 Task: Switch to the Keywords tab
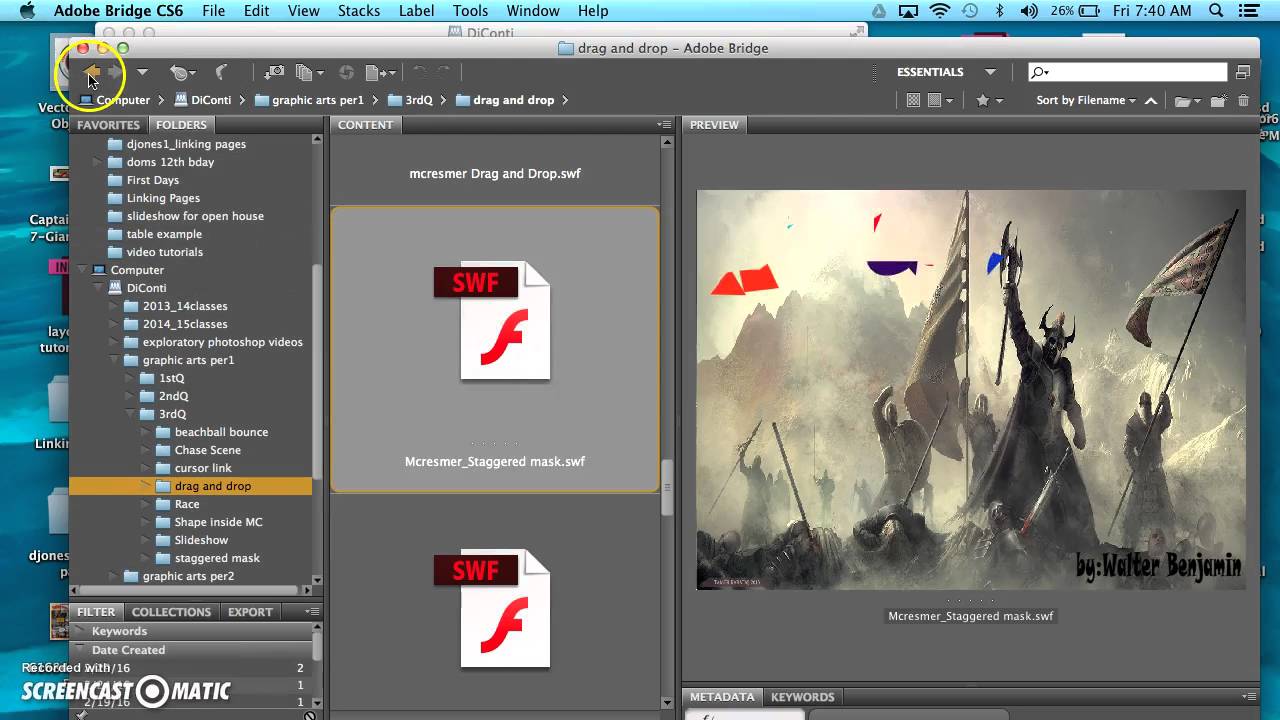[x=802, y=697]
